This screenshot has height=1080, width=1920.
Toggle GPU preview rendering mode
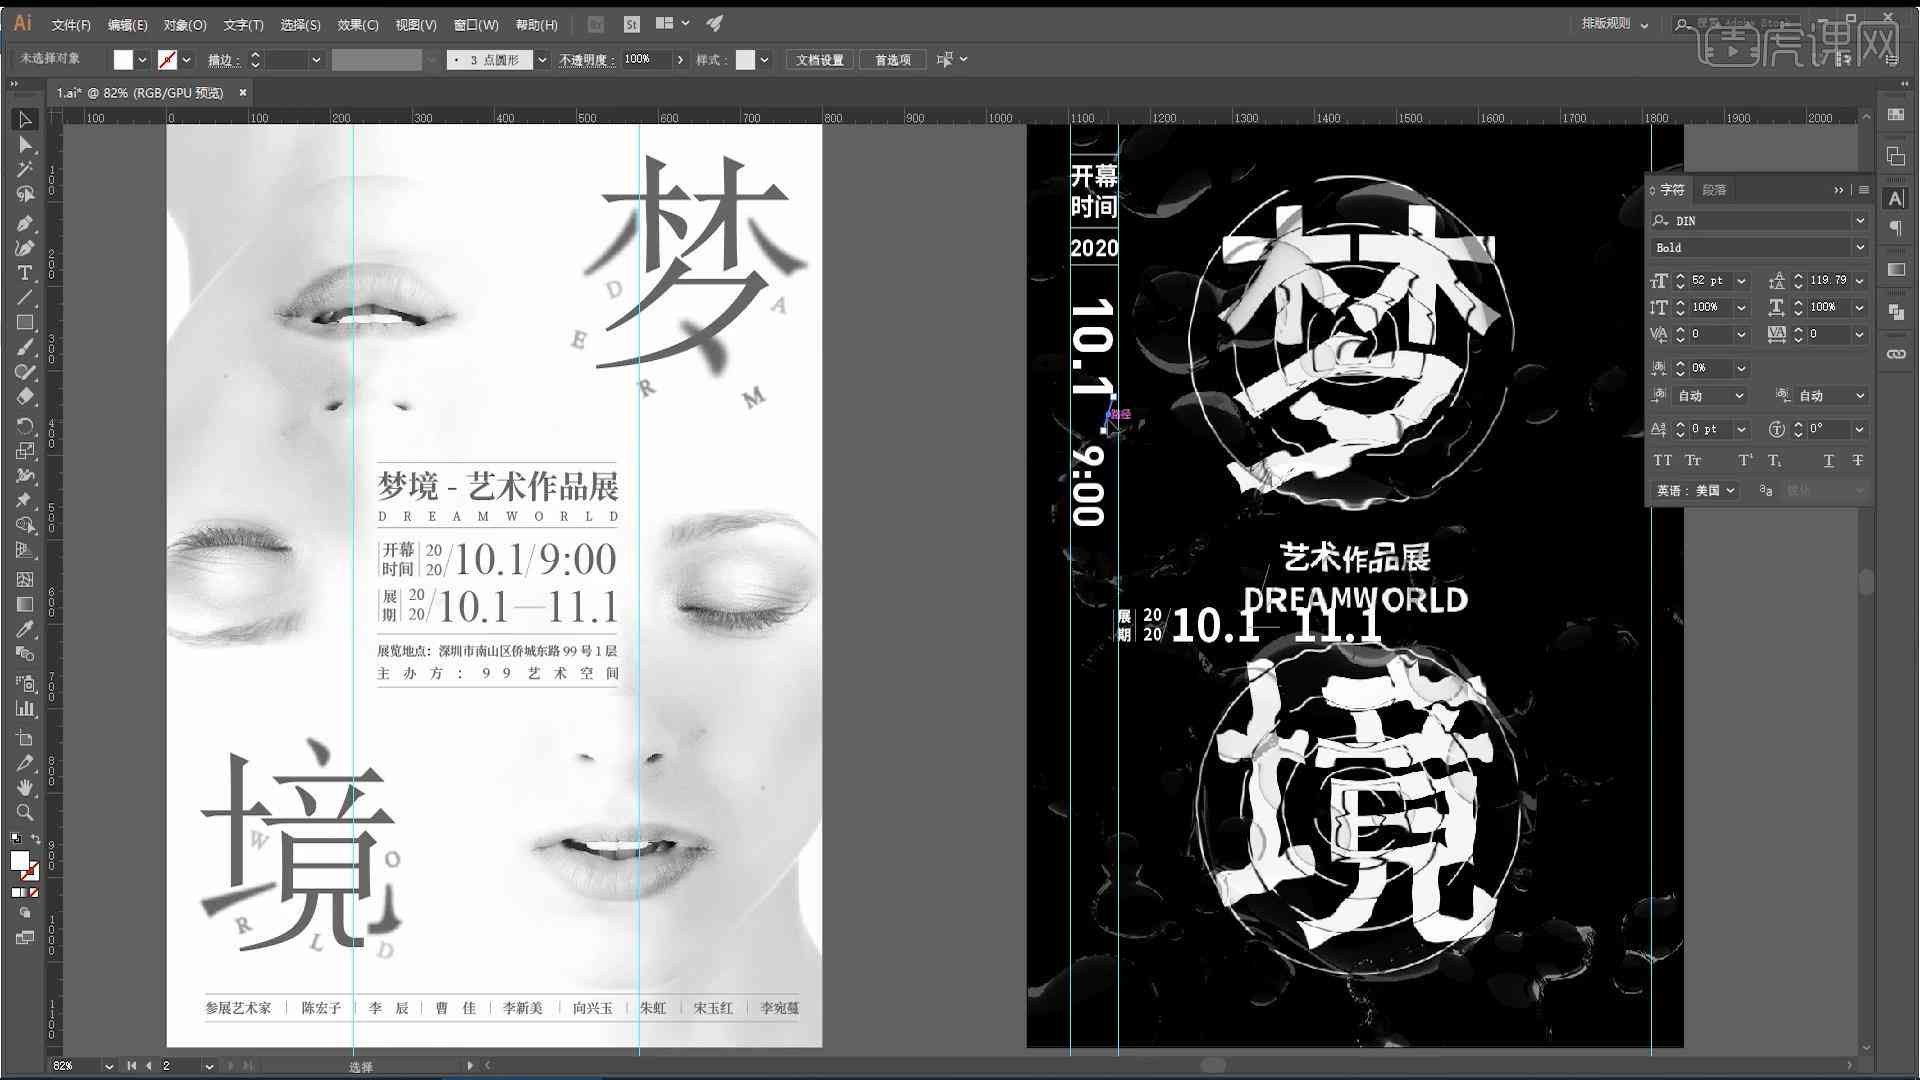715,22
